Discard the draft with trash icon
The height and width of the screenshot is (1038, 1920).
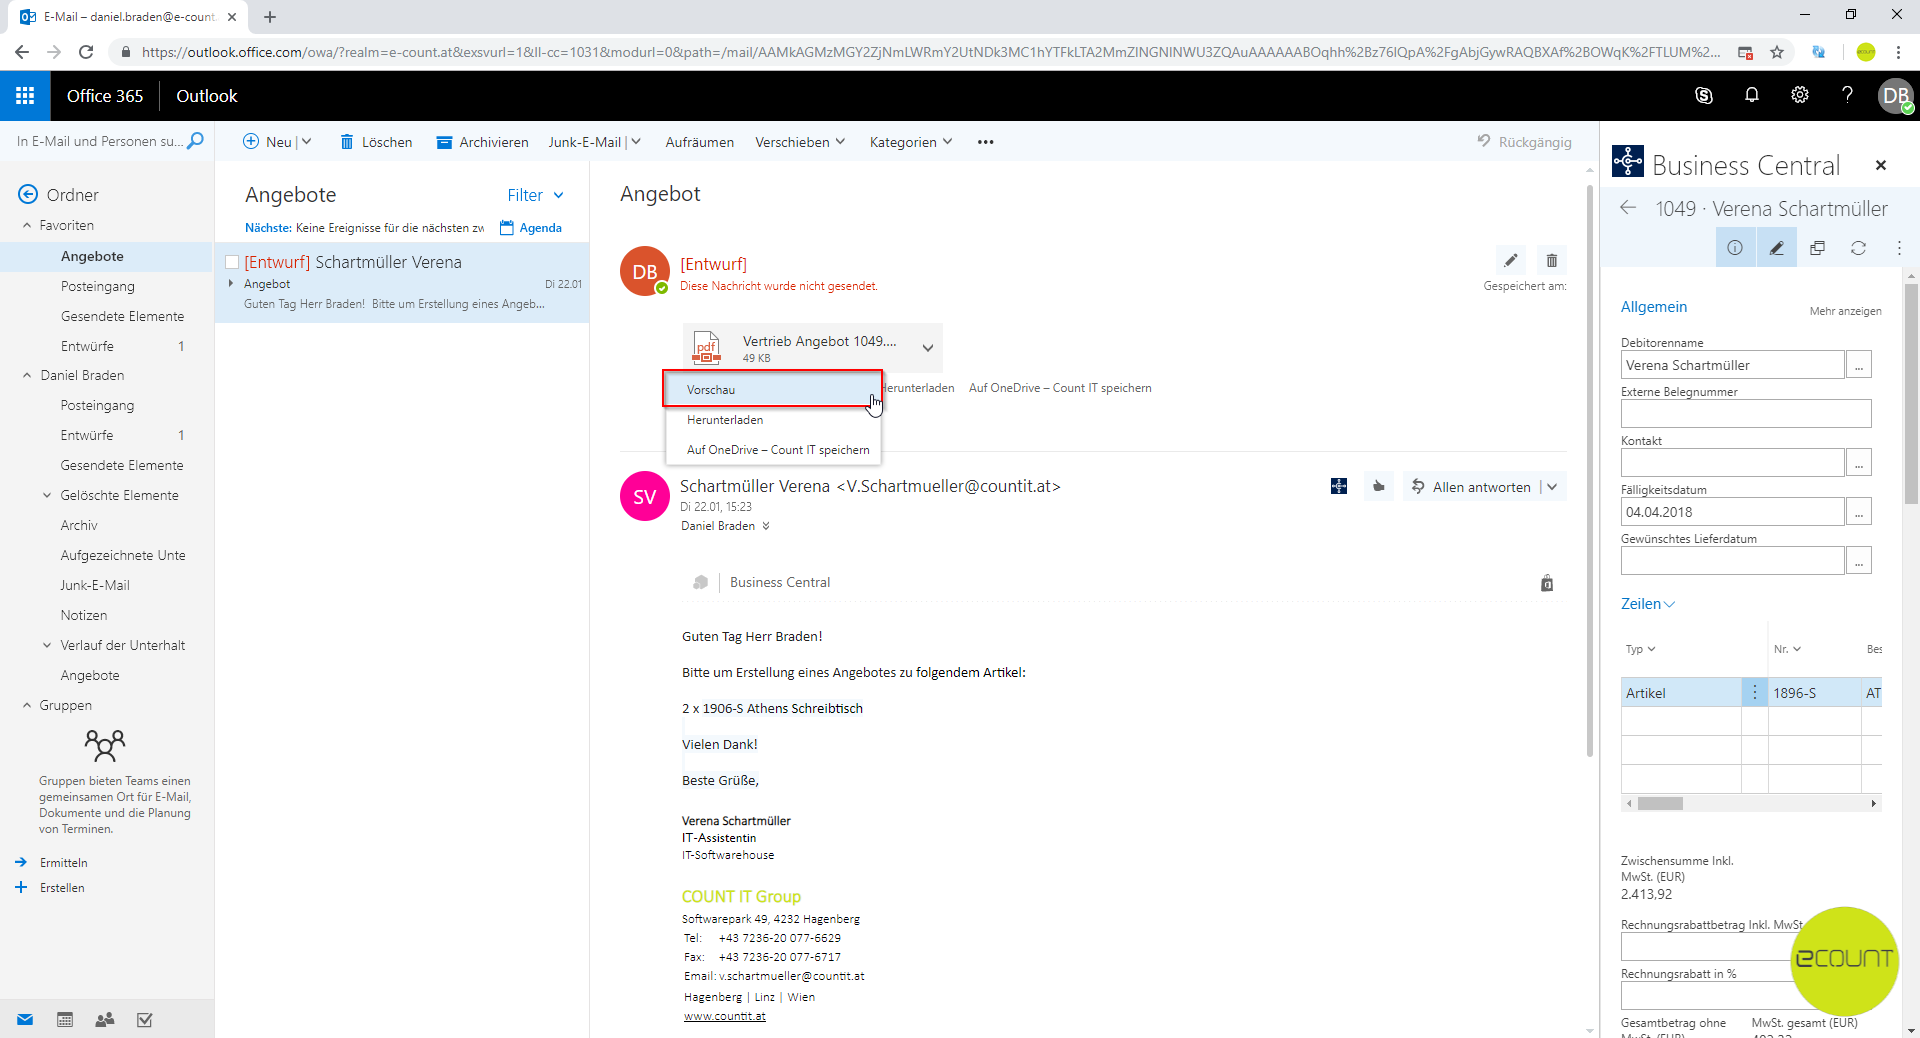pos(1552,261)
